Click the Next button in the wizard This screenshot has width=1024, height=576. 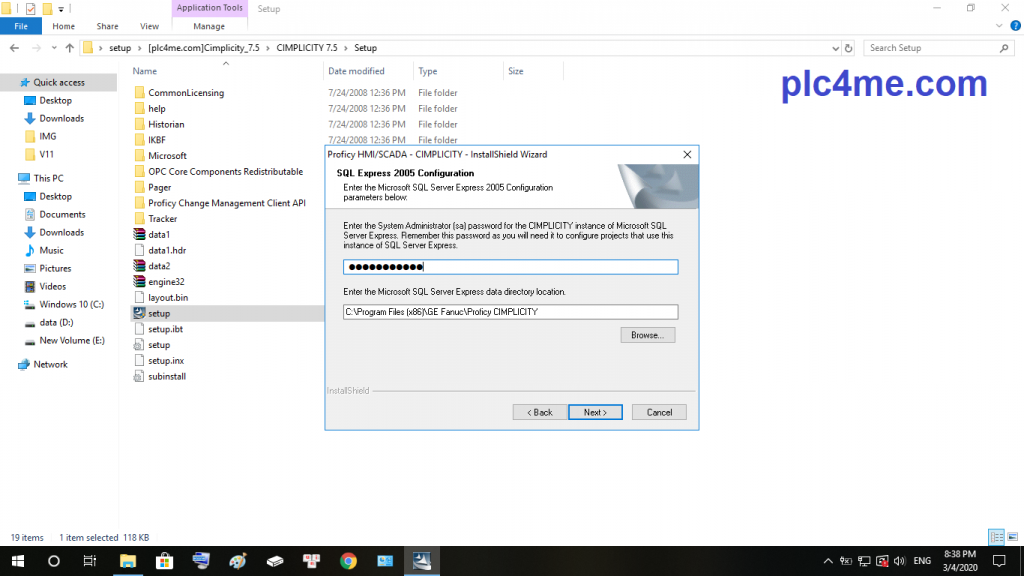pos(595,412)
